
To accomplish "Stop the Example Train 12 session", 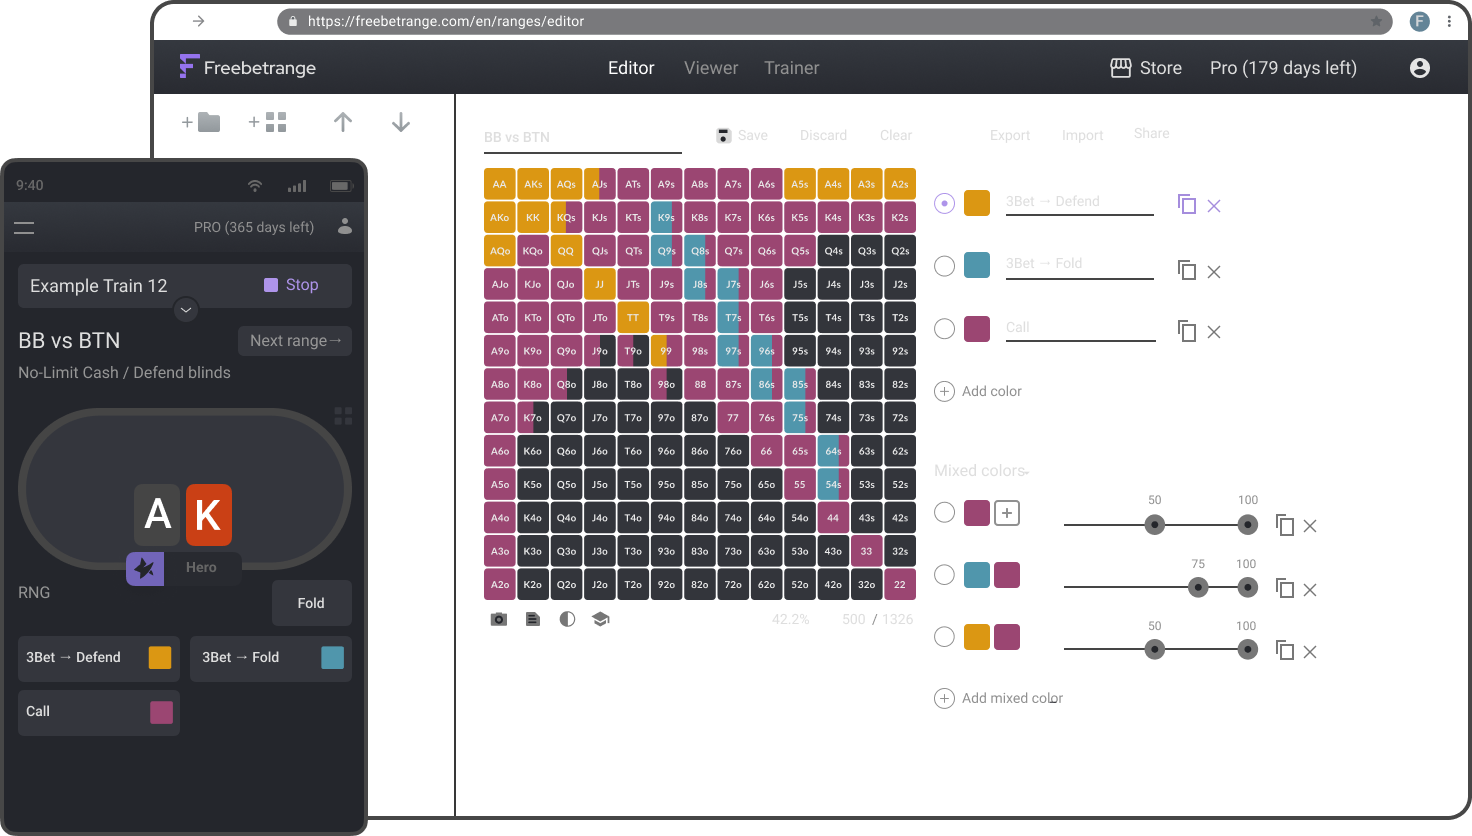I will 299,285.
